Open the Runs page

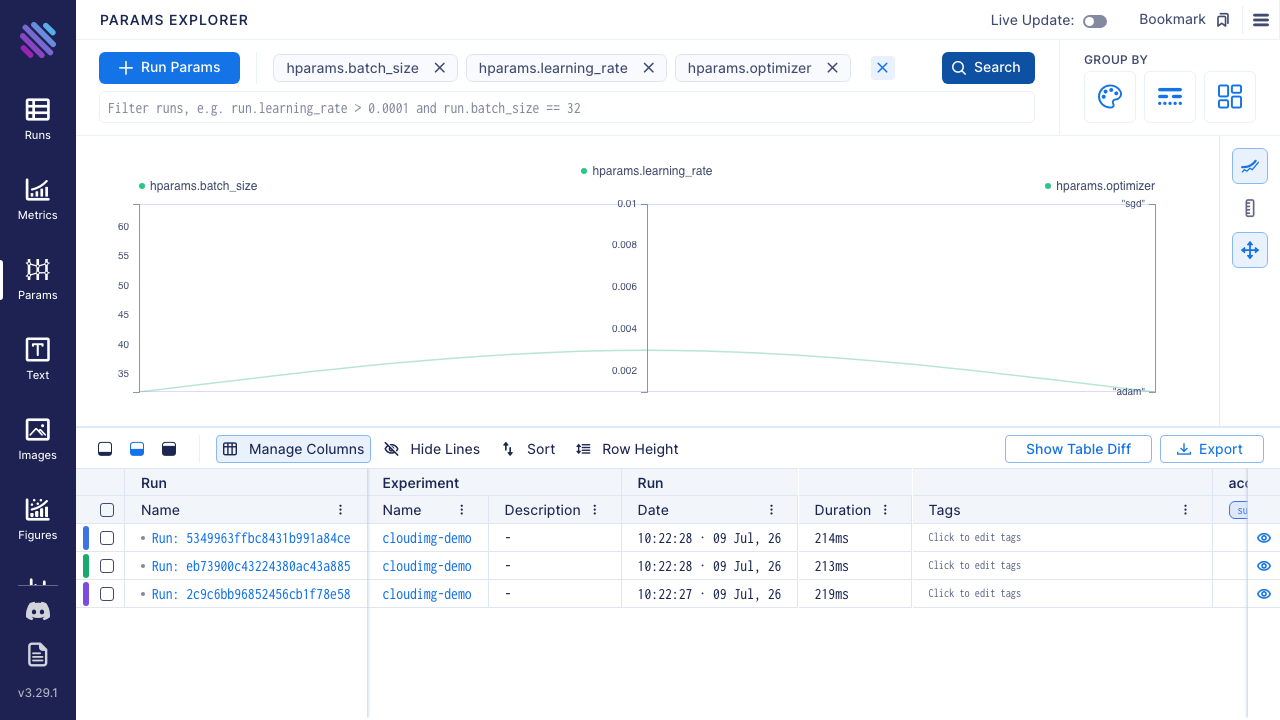pos(38,120)
